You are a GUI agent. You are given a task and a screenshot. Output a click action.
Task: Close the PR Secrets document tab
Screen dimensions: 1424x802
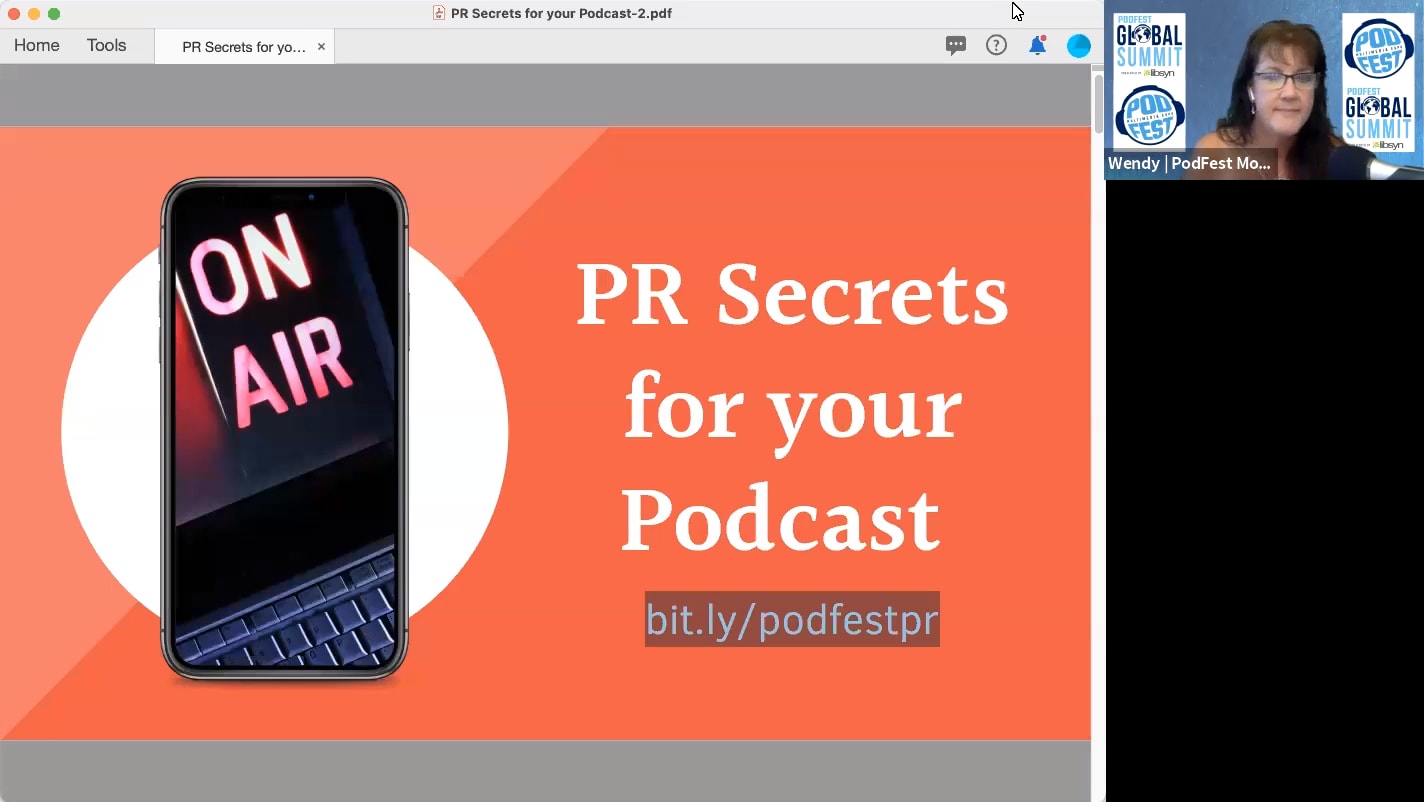pos(320,46)
